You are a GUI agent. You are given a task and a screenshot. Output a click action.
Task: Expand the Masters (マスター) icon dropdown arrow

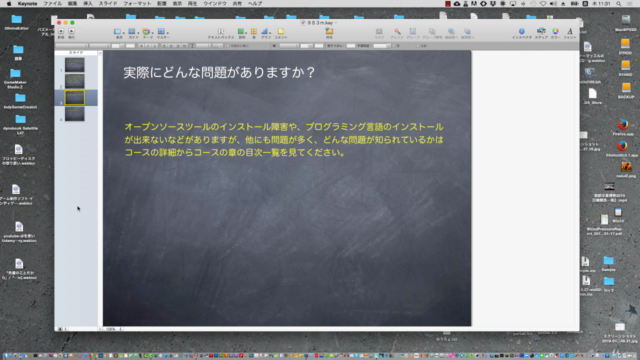point(168,33)
